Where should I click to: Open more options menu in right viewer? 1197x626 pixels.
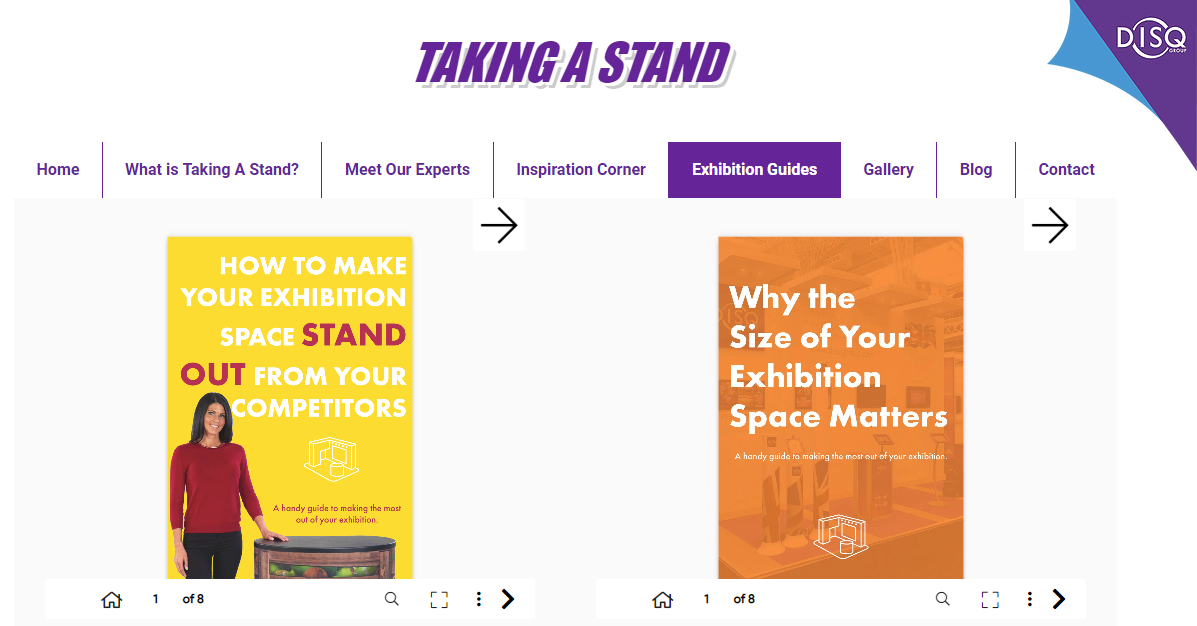click(1030, 599)
